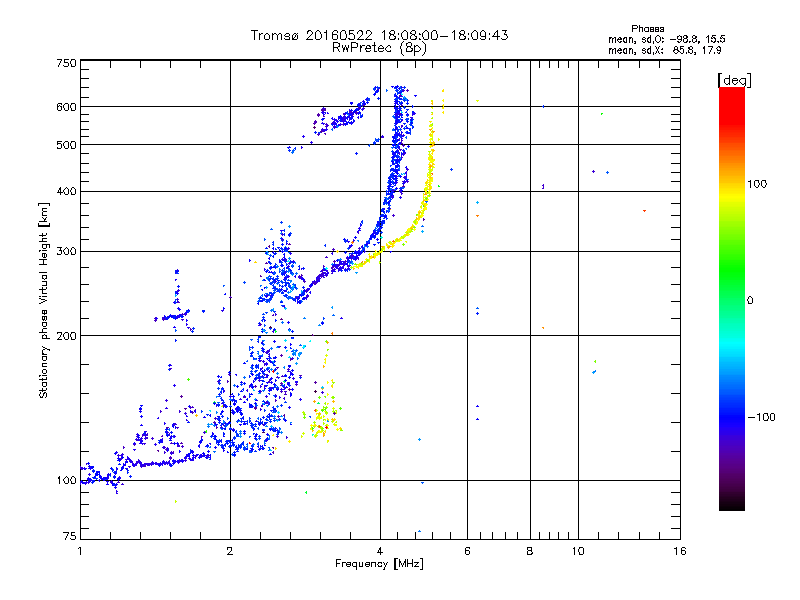Click the y-axis tick label "500"

click(66, 145)
